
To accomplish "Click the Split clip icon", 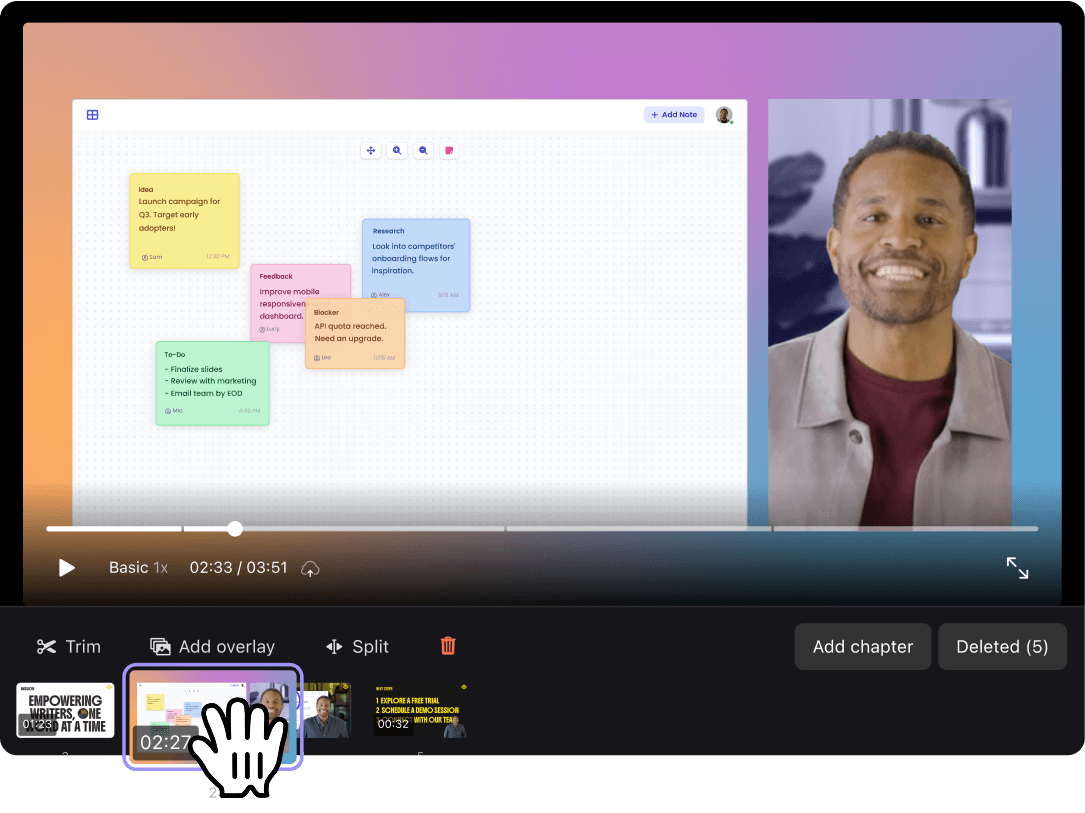I will point(334,647).
